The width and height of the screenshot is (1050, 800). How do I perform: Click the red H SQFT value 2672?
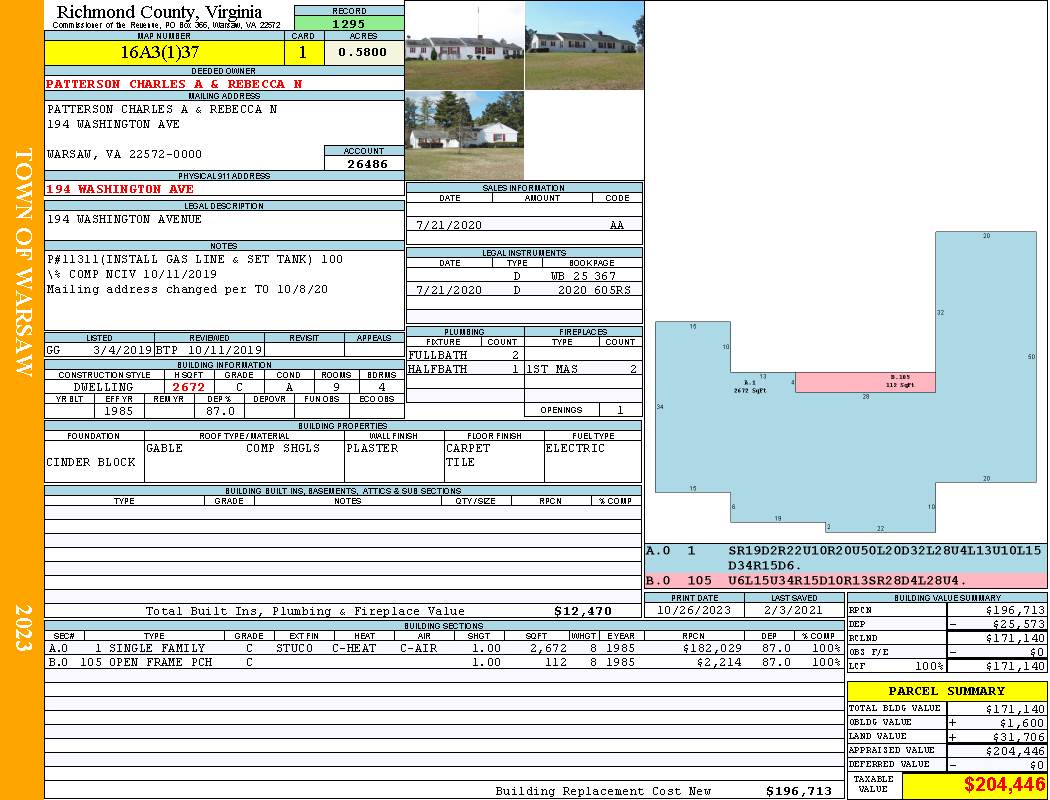click(188, 387)
